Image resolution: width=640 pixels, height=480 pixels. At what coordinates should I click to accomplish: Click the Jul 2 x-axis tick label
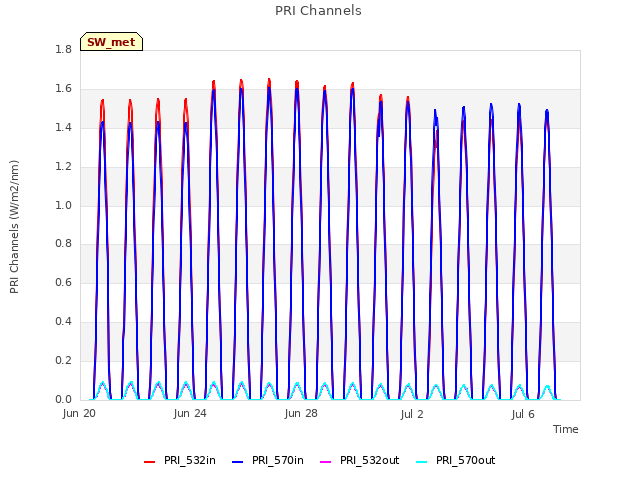412,415
